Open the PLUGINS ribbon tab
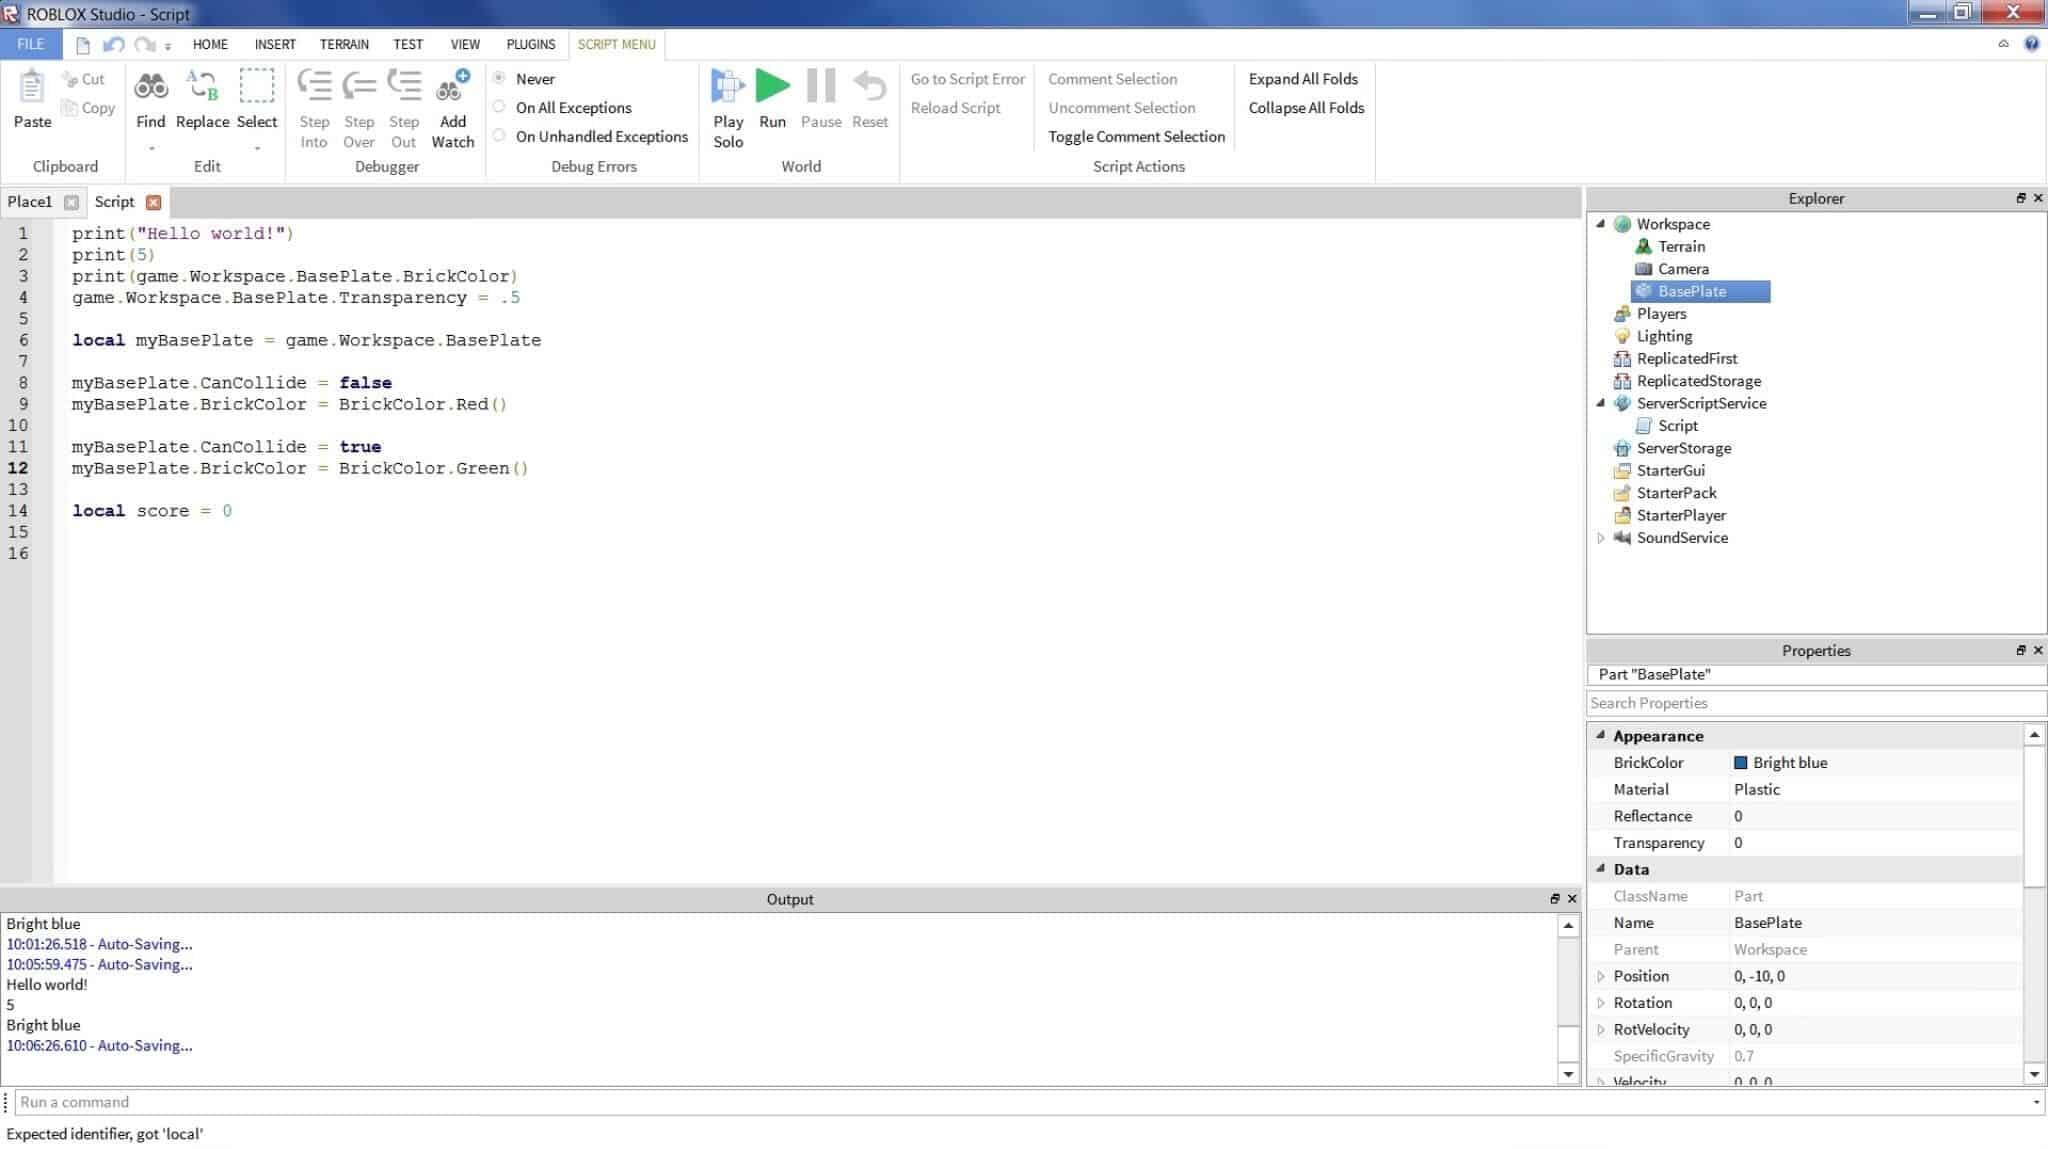2048x1149 pixels. pyautogui.click(x=530, y=44)
